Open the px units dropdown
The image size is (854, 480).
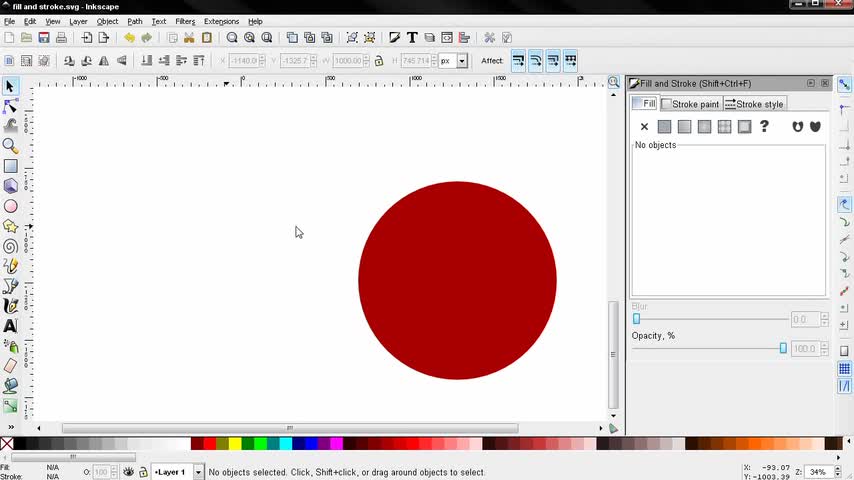click(461, 61)
